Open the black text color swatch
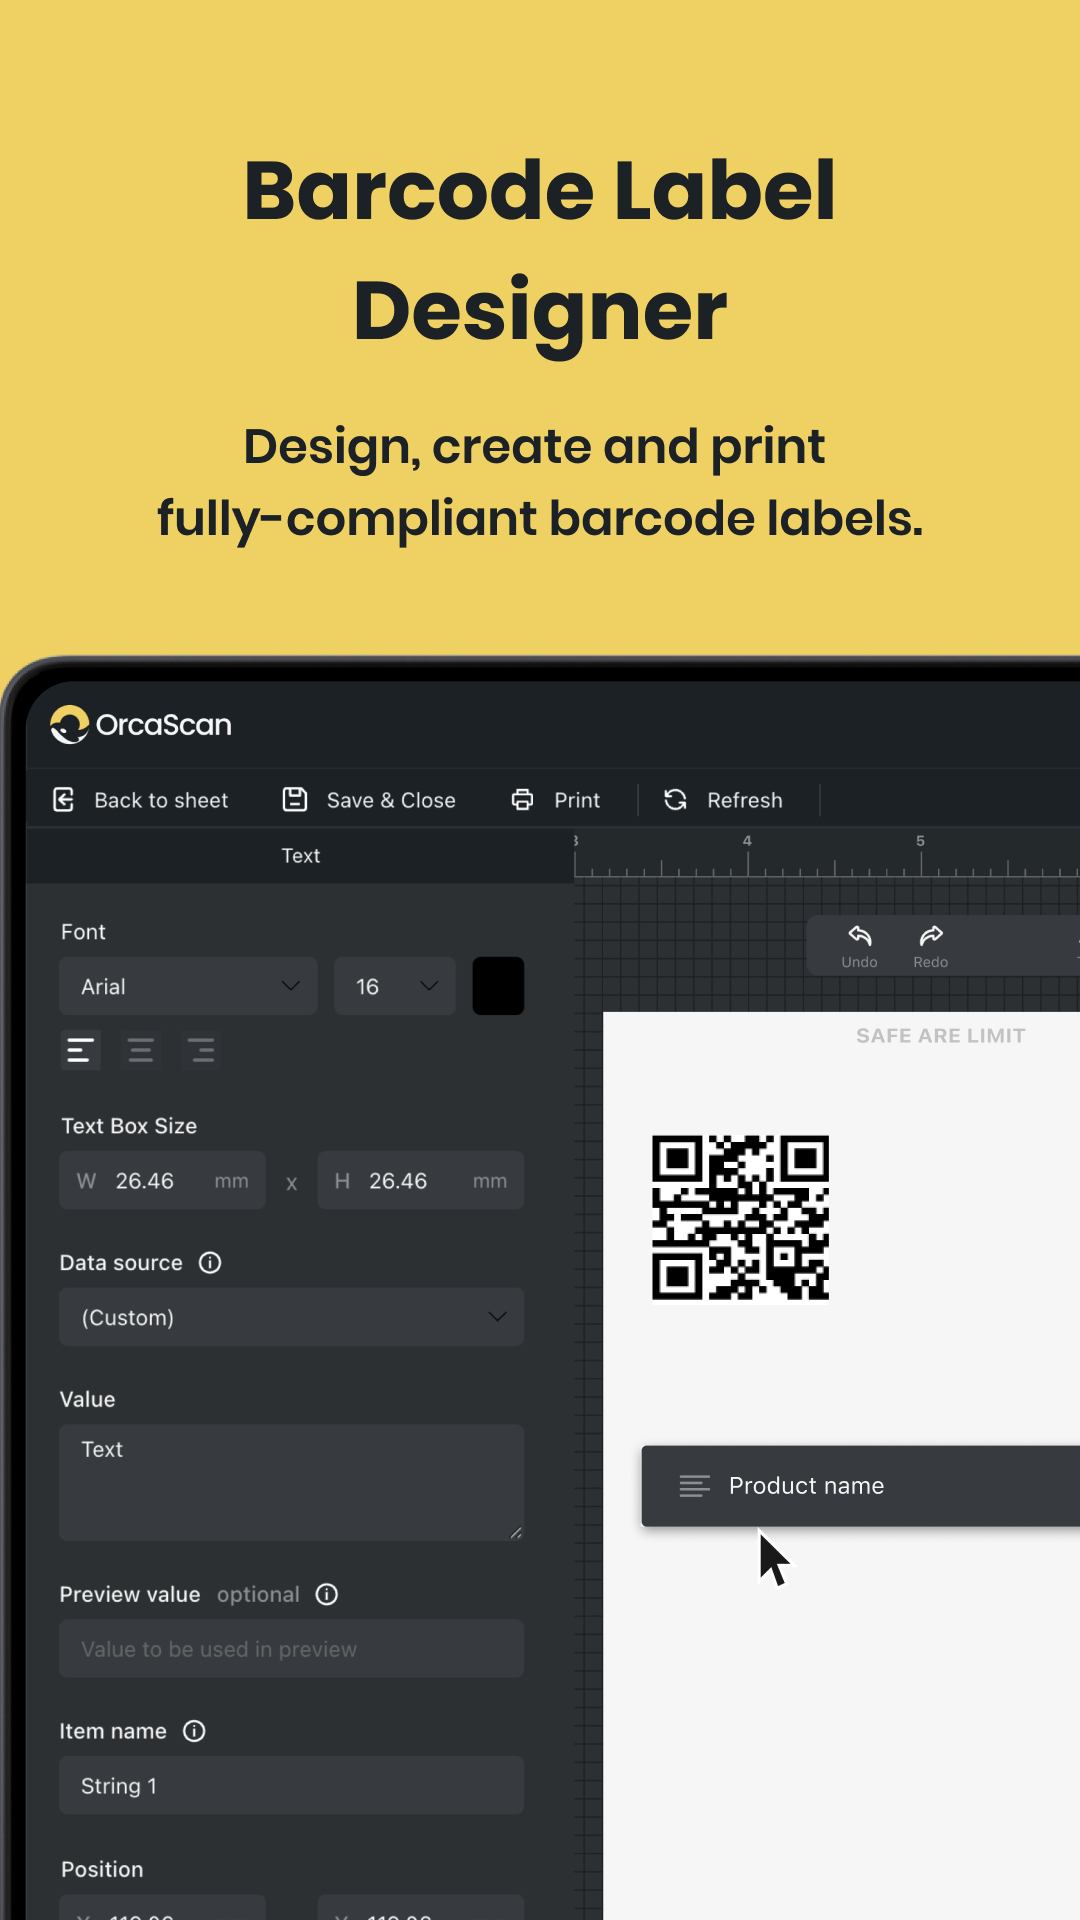 (498, 986)
